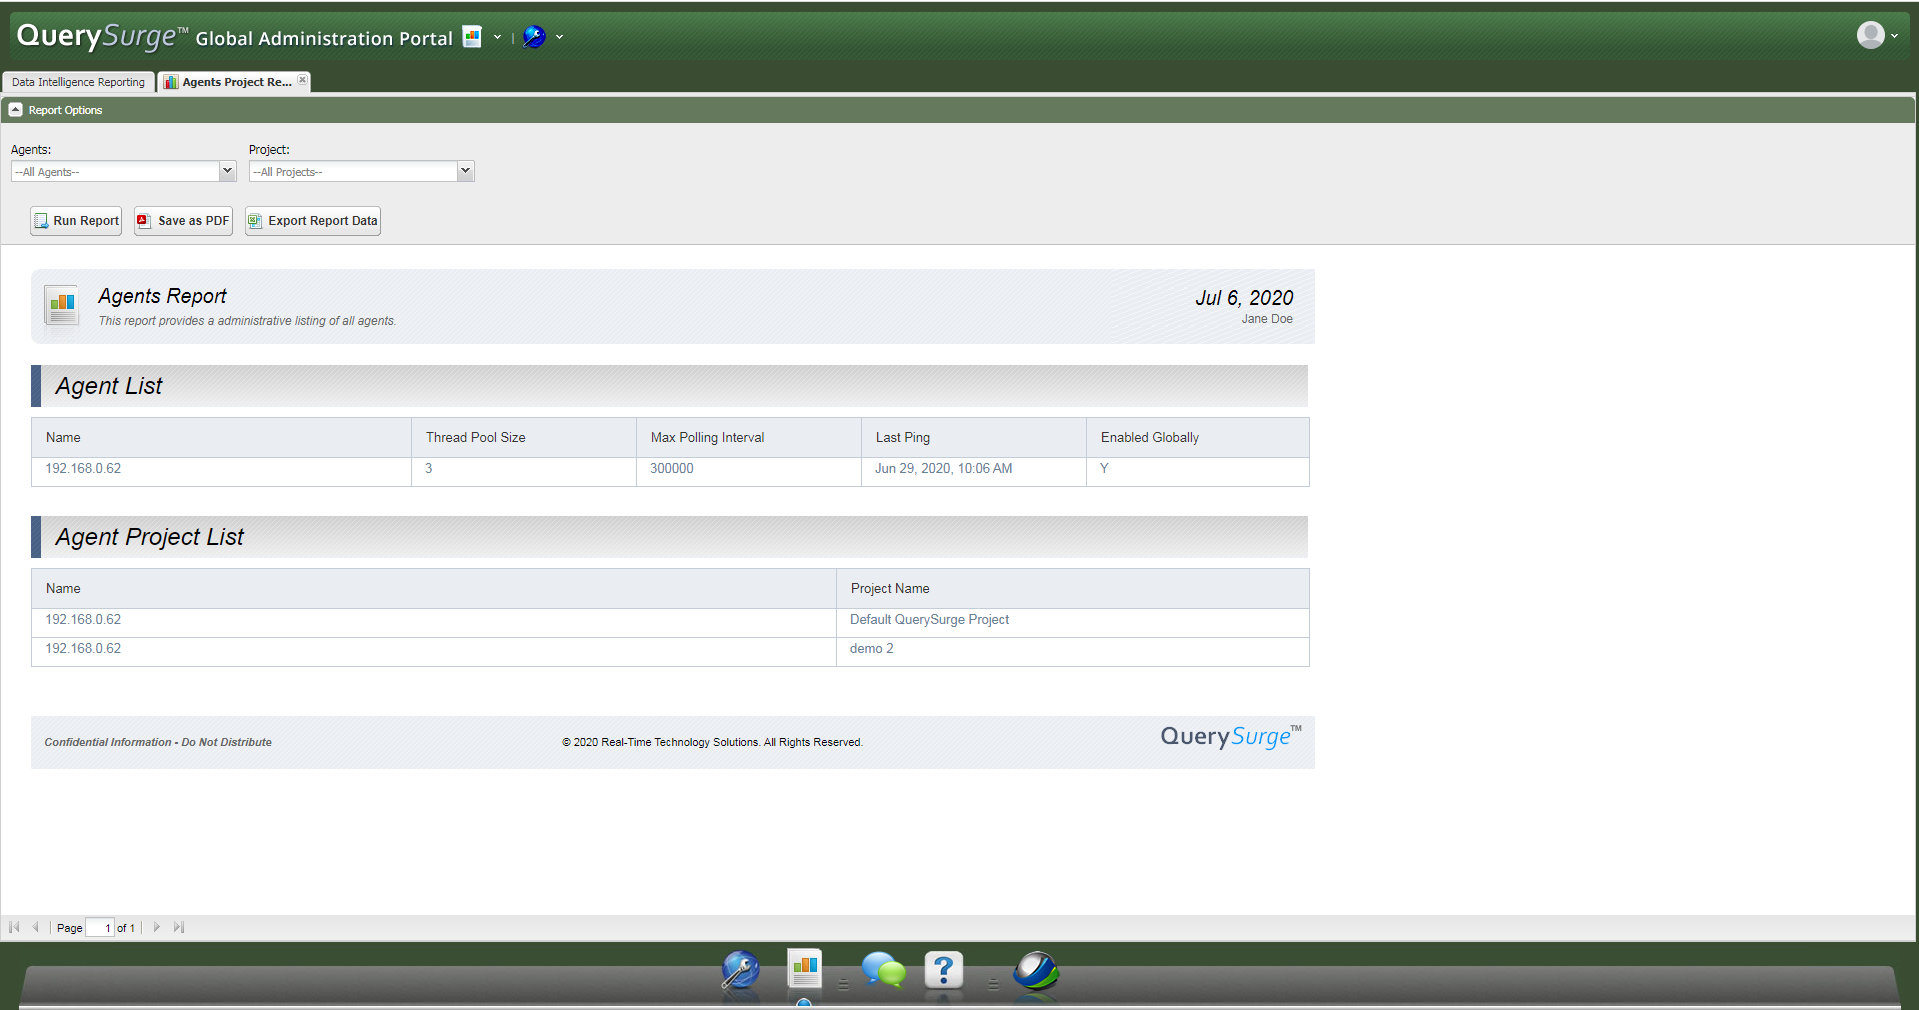Open the Project dropdown list
The image size is (1919, 1010).
(465, 171)
